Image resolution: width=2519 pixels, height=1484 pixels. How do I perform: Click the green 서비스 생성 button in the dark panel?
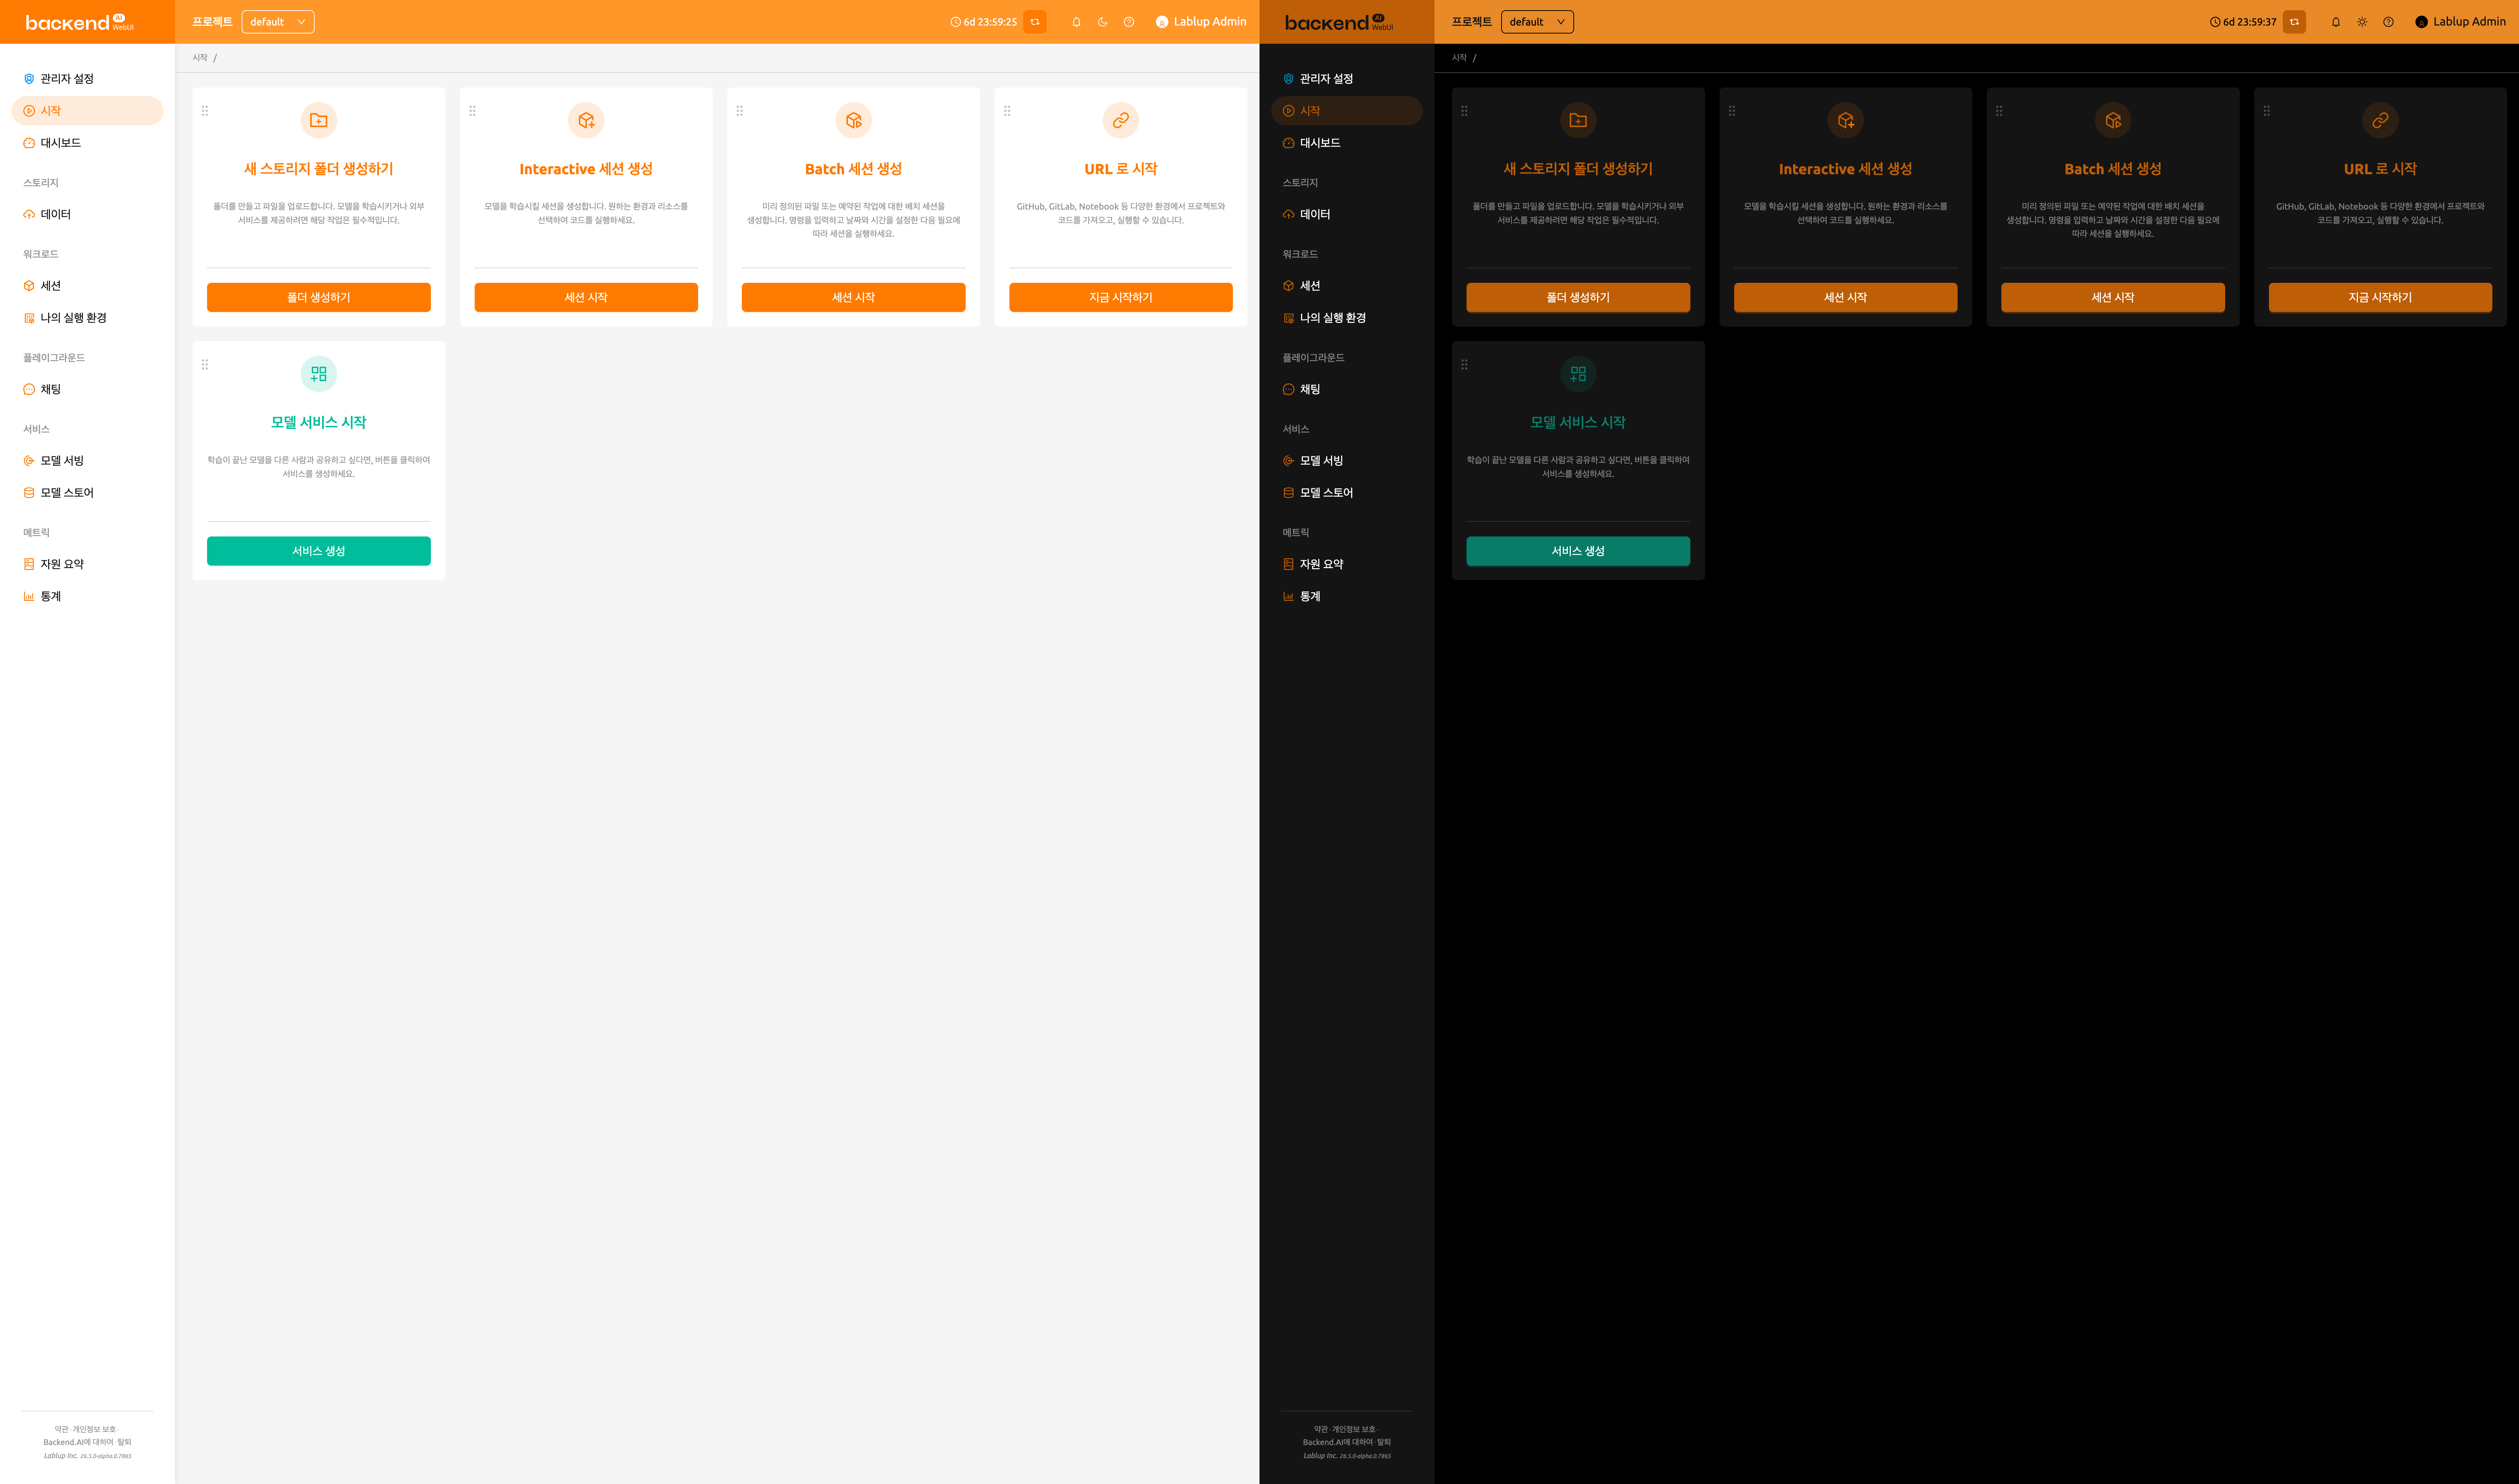(x=1578, y=551)
